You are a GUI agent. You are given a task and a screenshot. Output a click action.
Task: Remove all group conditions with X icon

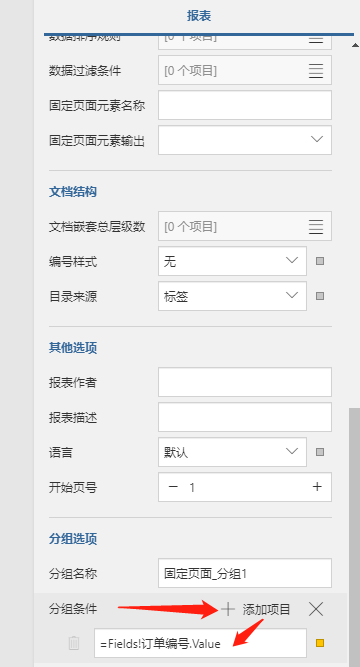click(316, 610)
